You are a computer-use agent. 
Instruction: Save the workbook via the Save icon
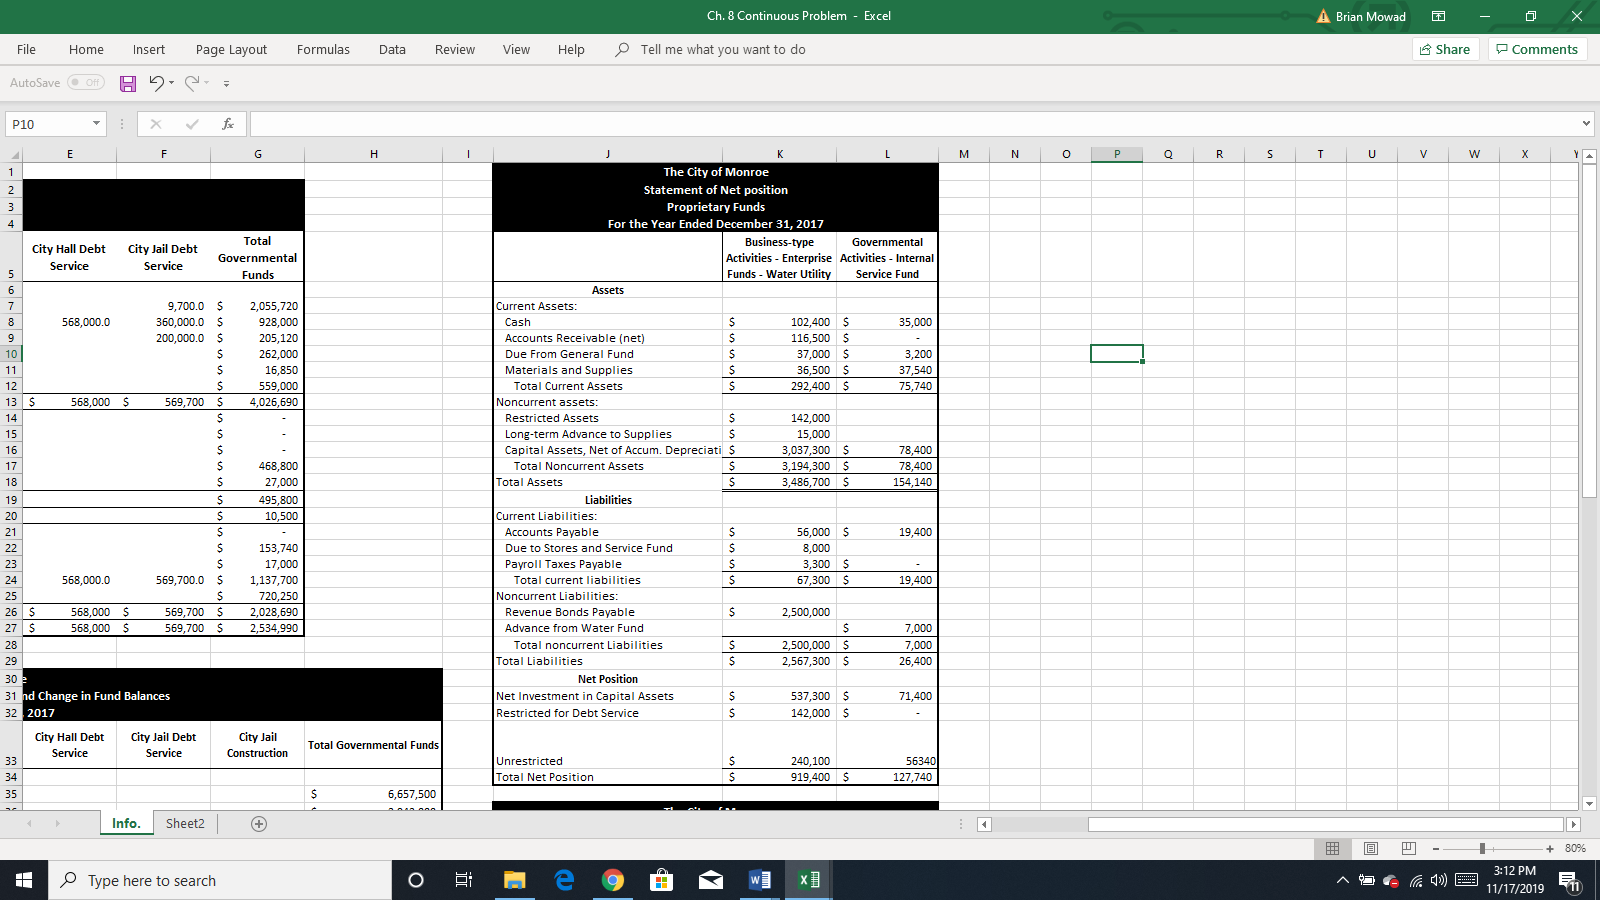click(x=127, y=83)
